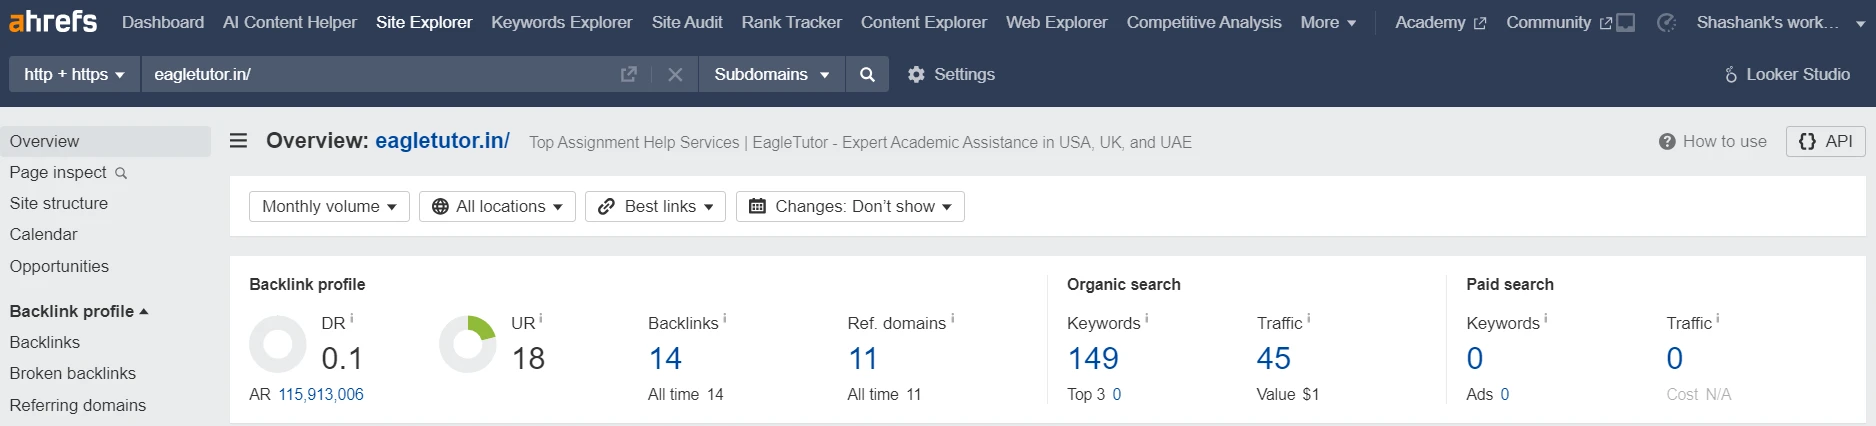The image size is (1876, 426).
Task: Open Referring domains report
Action: point(77,405)
